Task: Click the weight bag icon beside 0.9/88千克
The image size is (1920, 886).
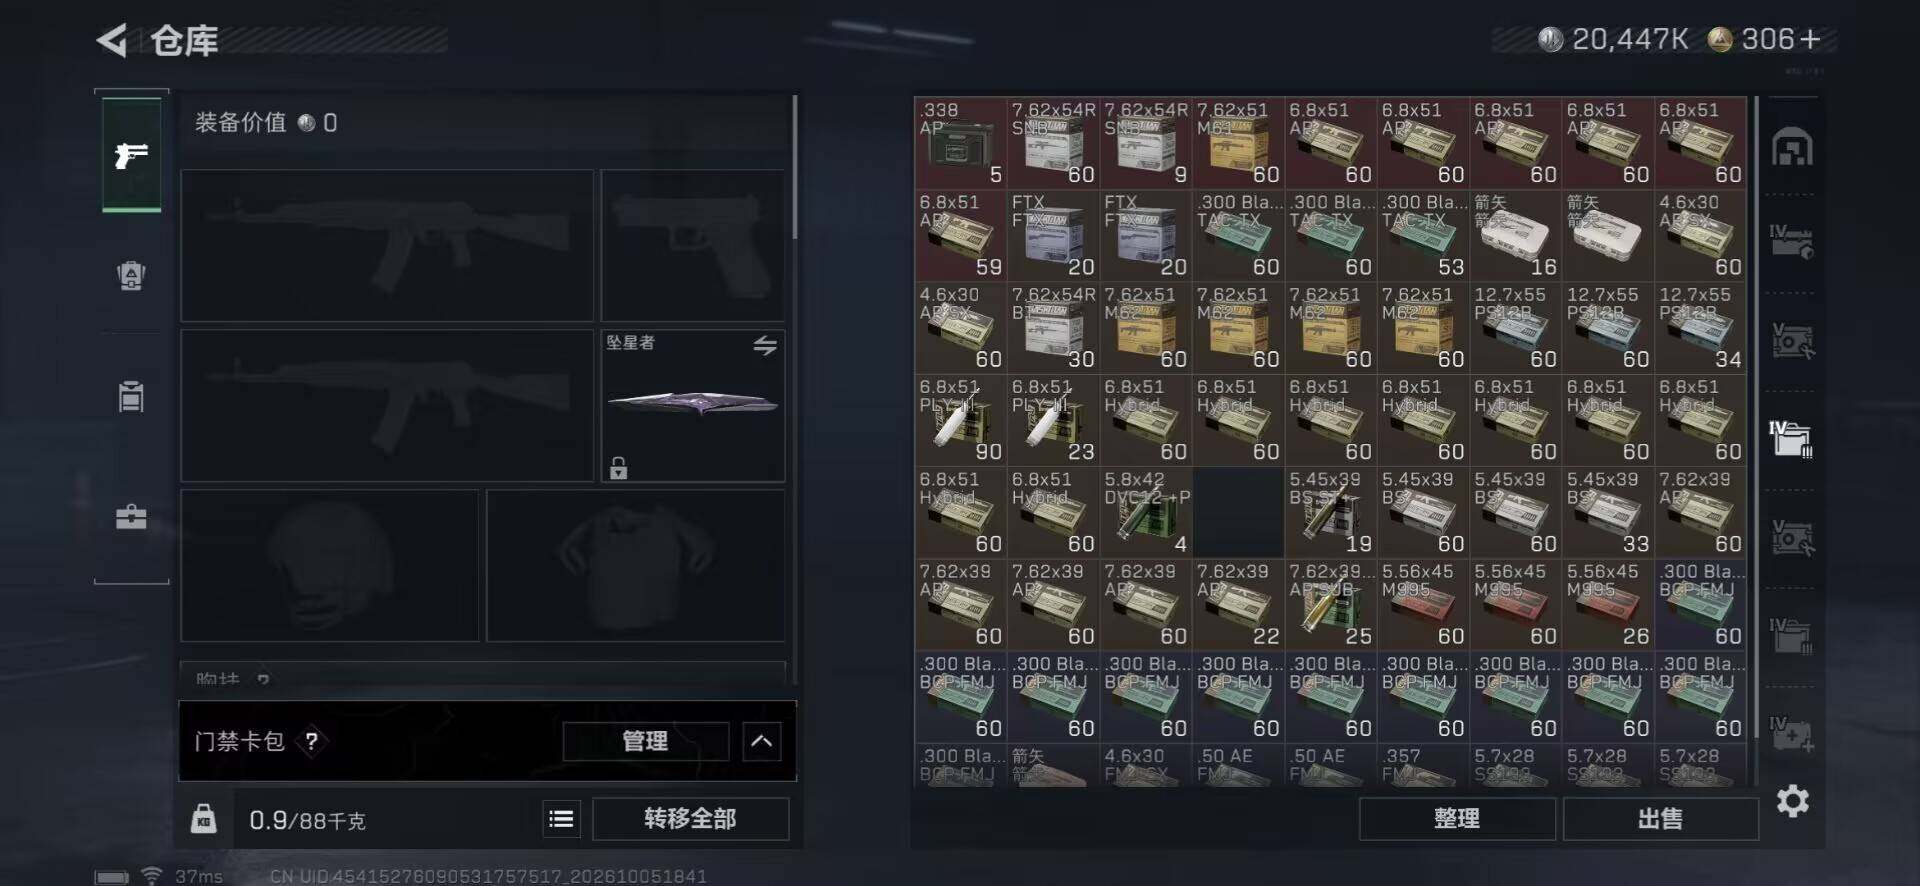Action: click(x=204, y=819)
